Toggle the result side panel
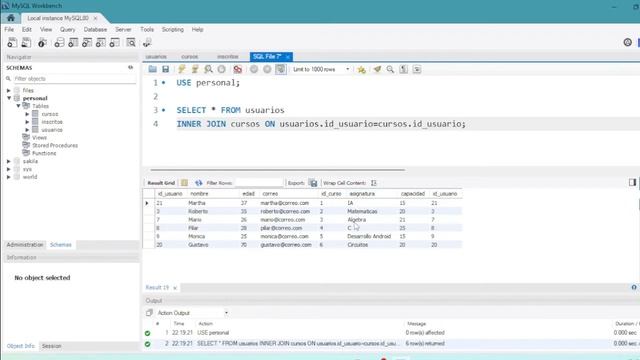Viewport: 640px width, 360px height. [x=632, y=182]
